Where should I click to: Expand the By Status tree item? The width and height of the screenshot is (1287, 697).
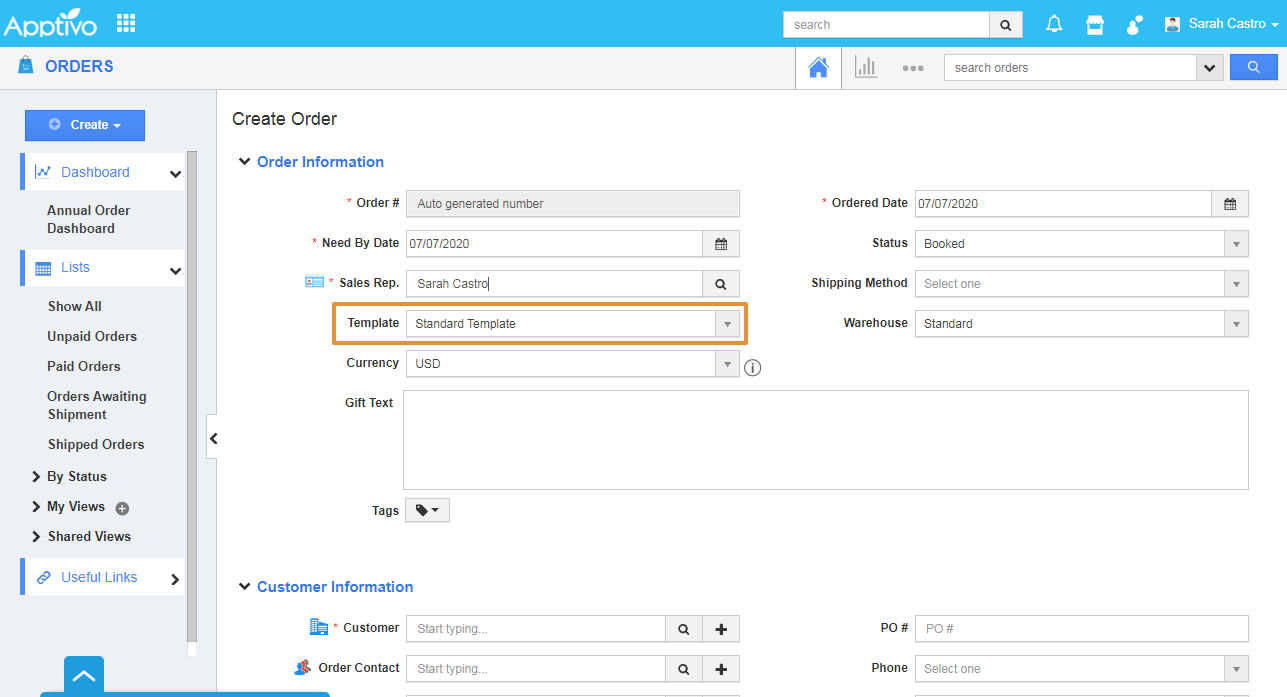(x=37, y=477)
